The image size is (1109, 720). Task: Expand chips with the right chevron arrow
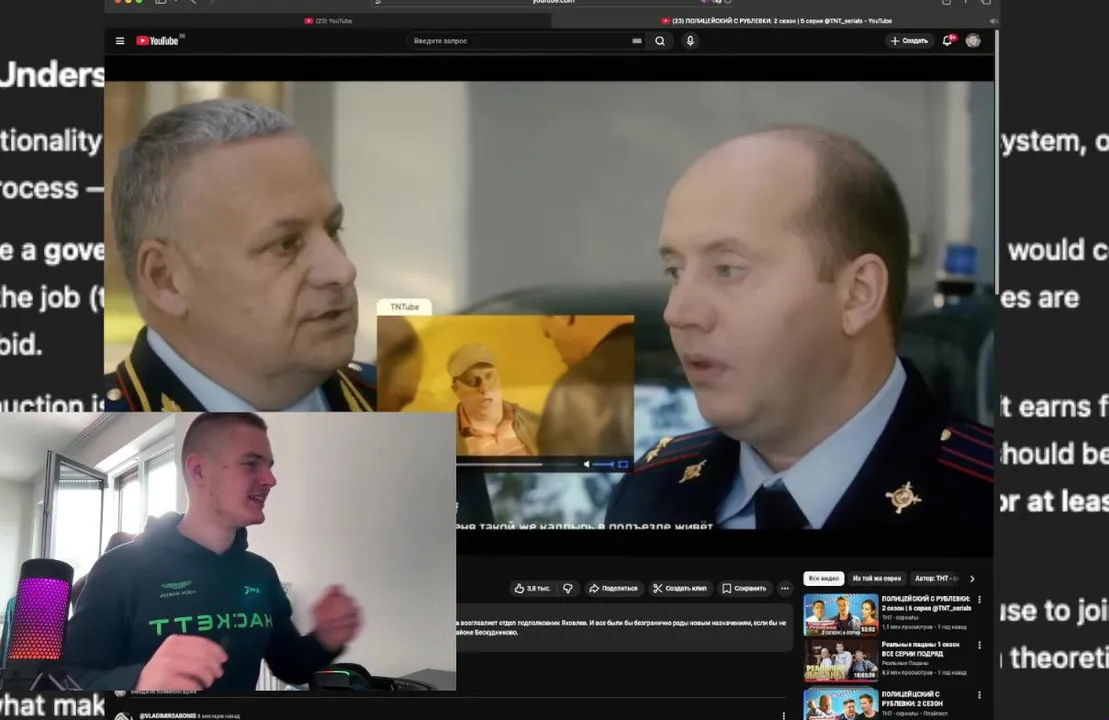[972, 579]
